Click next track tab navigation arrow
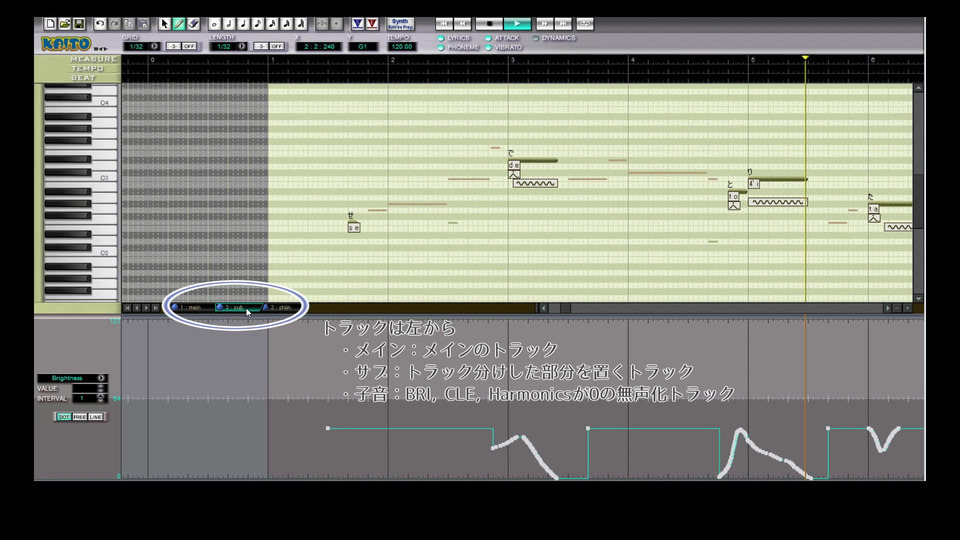The width and height of the screenshot is (960, 540). pyautogui.click(x=146, y=308)
